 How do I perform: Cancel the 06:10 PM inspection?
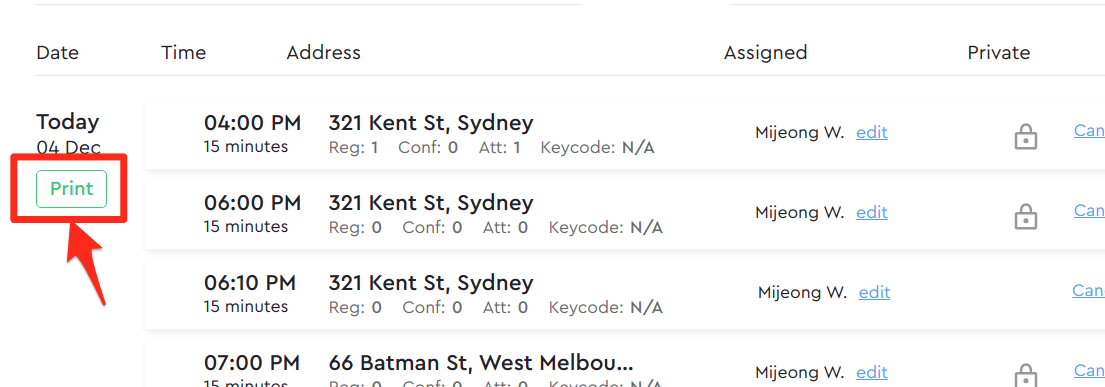coord(1089,290)
